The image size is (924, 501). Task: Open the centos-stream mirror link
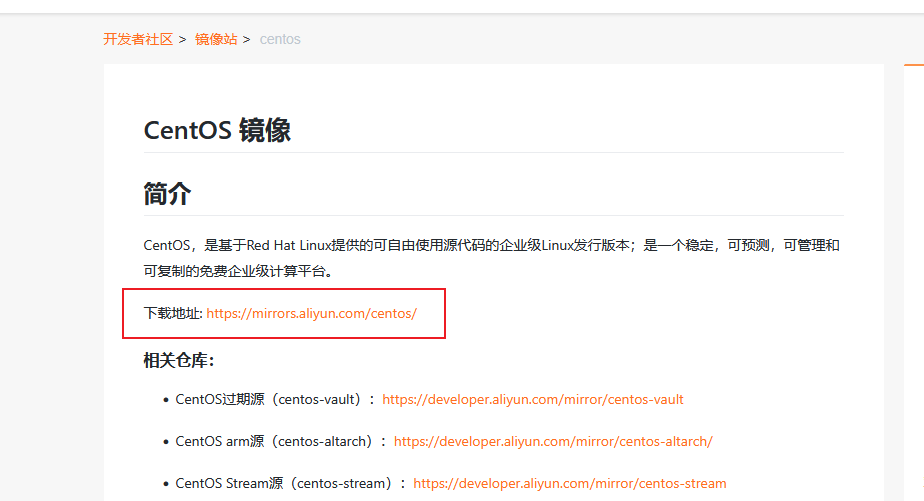coord(570,483)
